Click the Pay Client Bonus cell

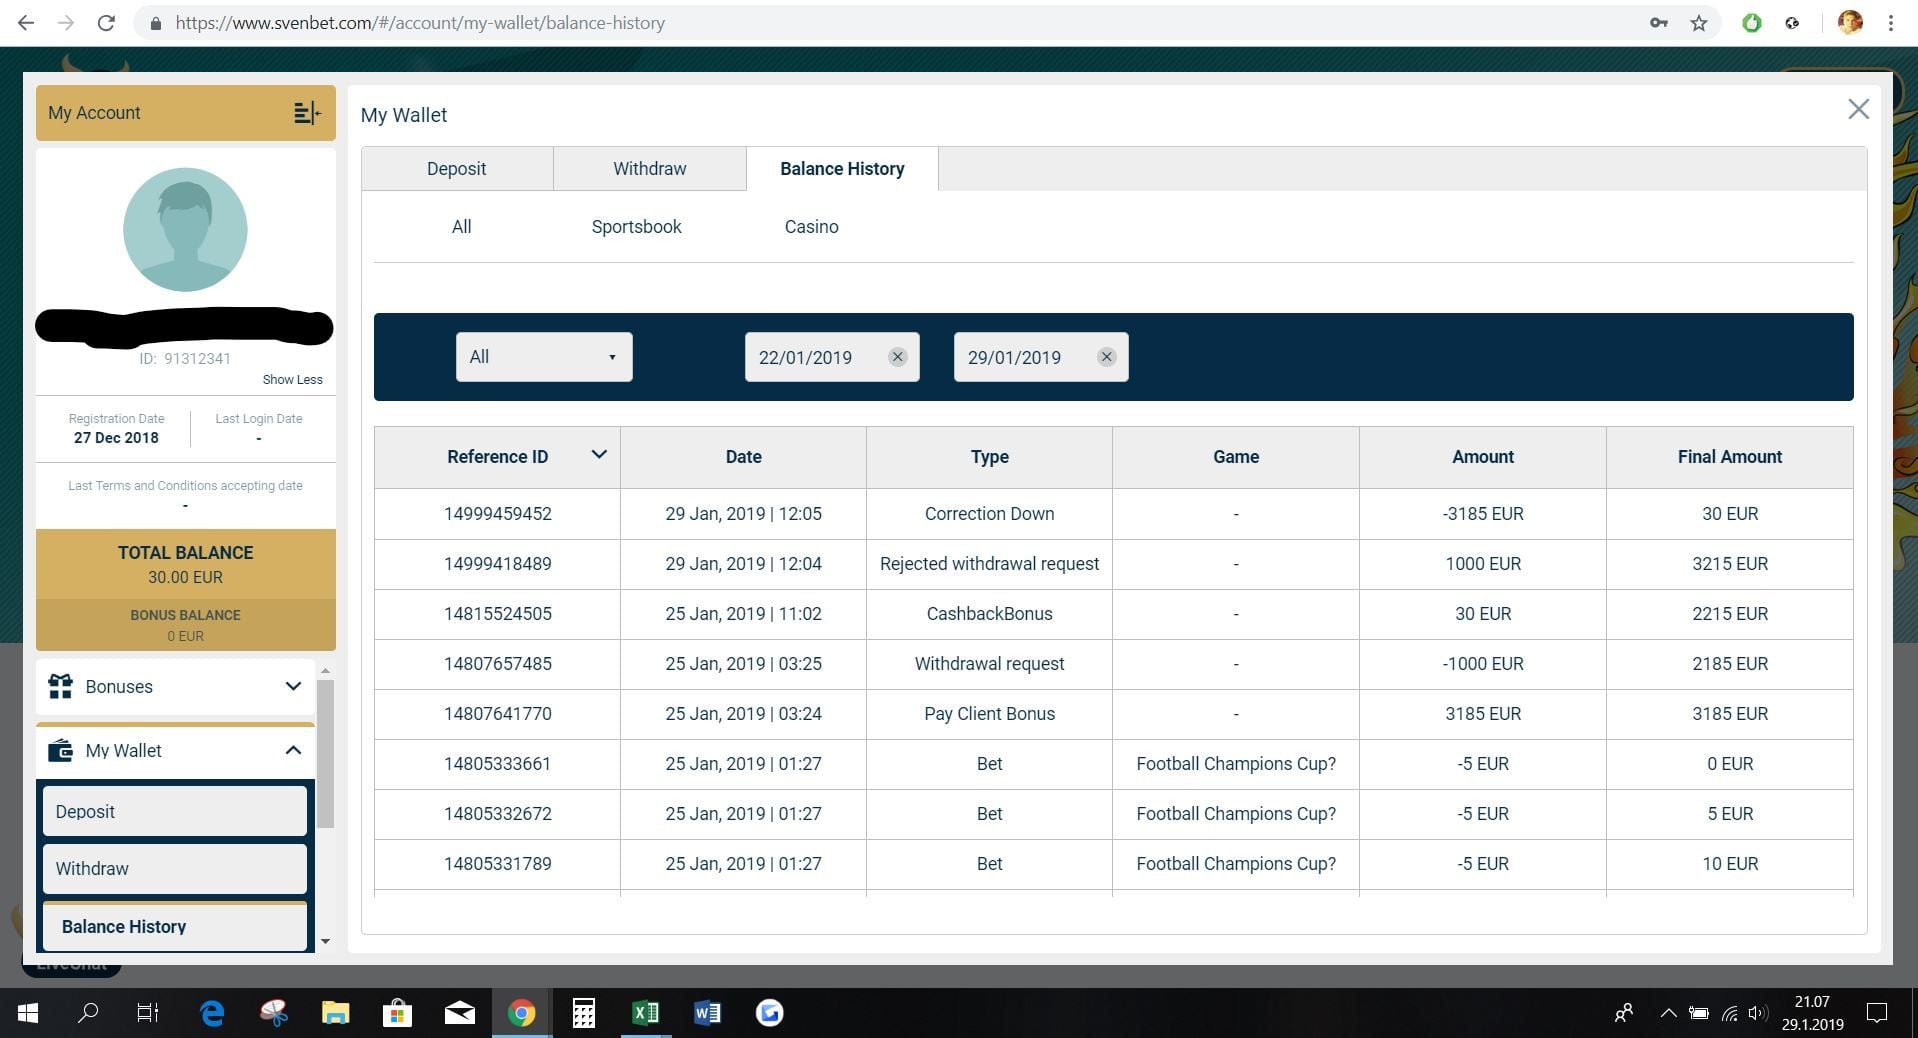pos(989,714)
